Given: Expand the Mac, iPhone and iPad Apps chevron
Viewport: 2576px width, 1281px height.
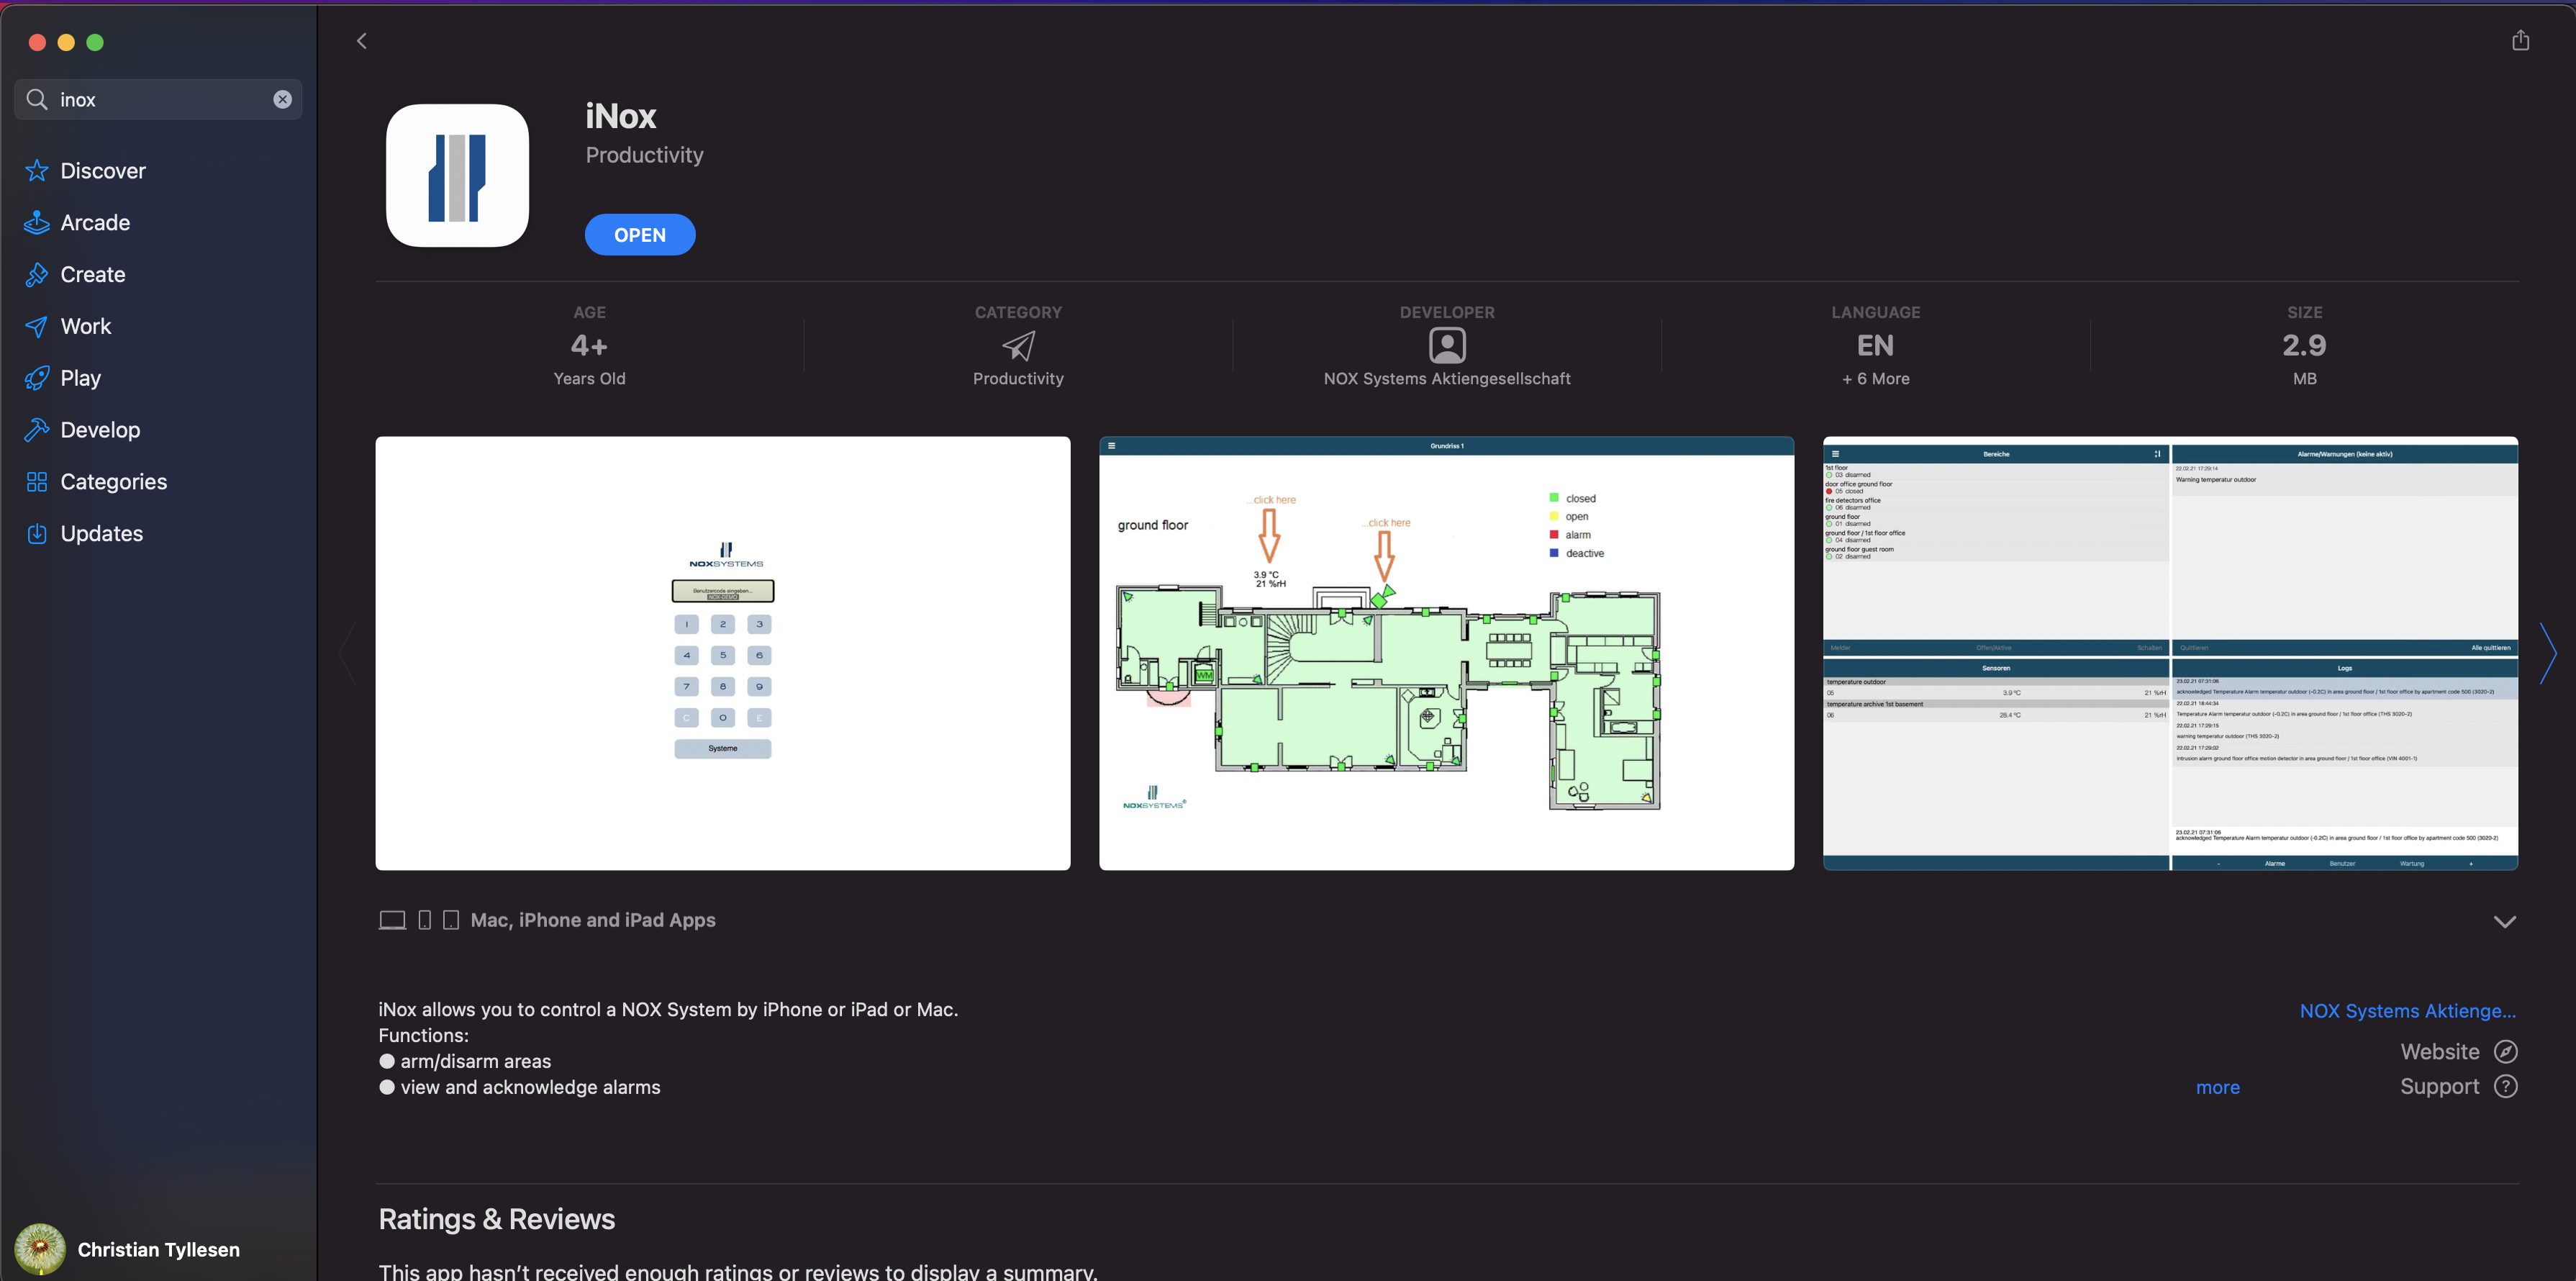Looking at the screenshot, I should click(x=2505, y=922).
